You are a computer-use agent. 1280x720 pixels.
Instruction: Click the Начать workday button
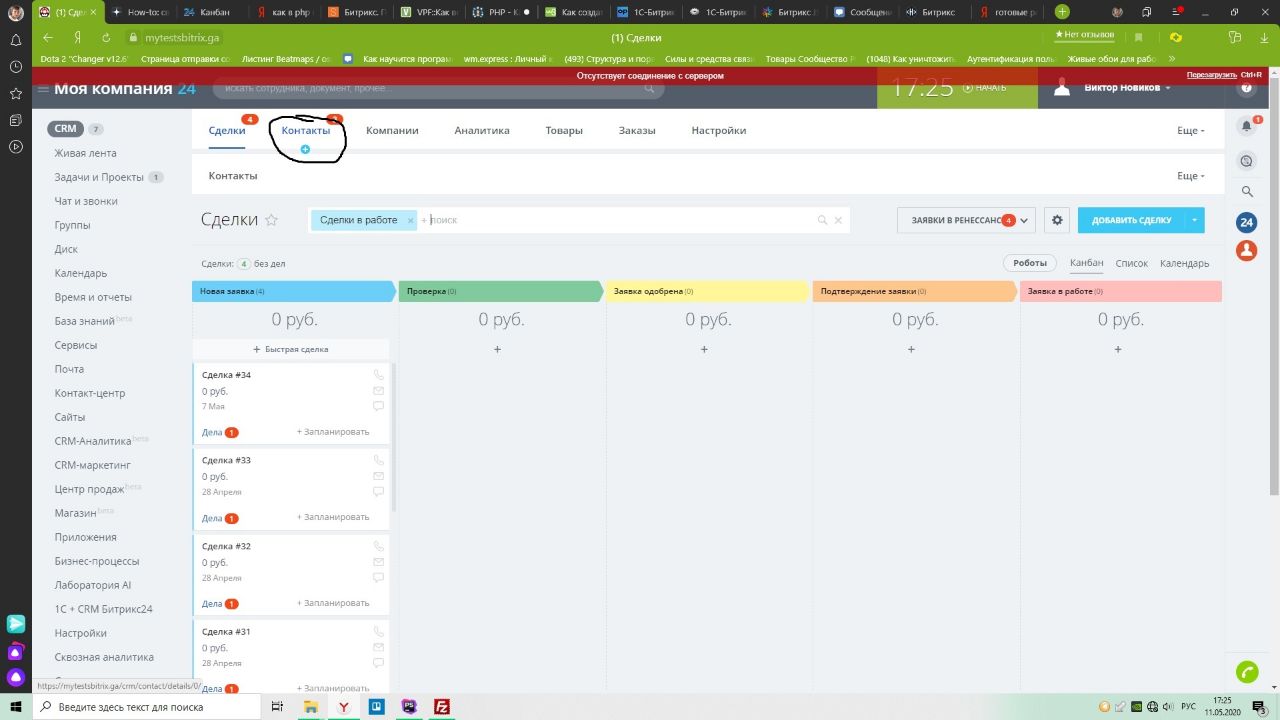click(985, 88)
